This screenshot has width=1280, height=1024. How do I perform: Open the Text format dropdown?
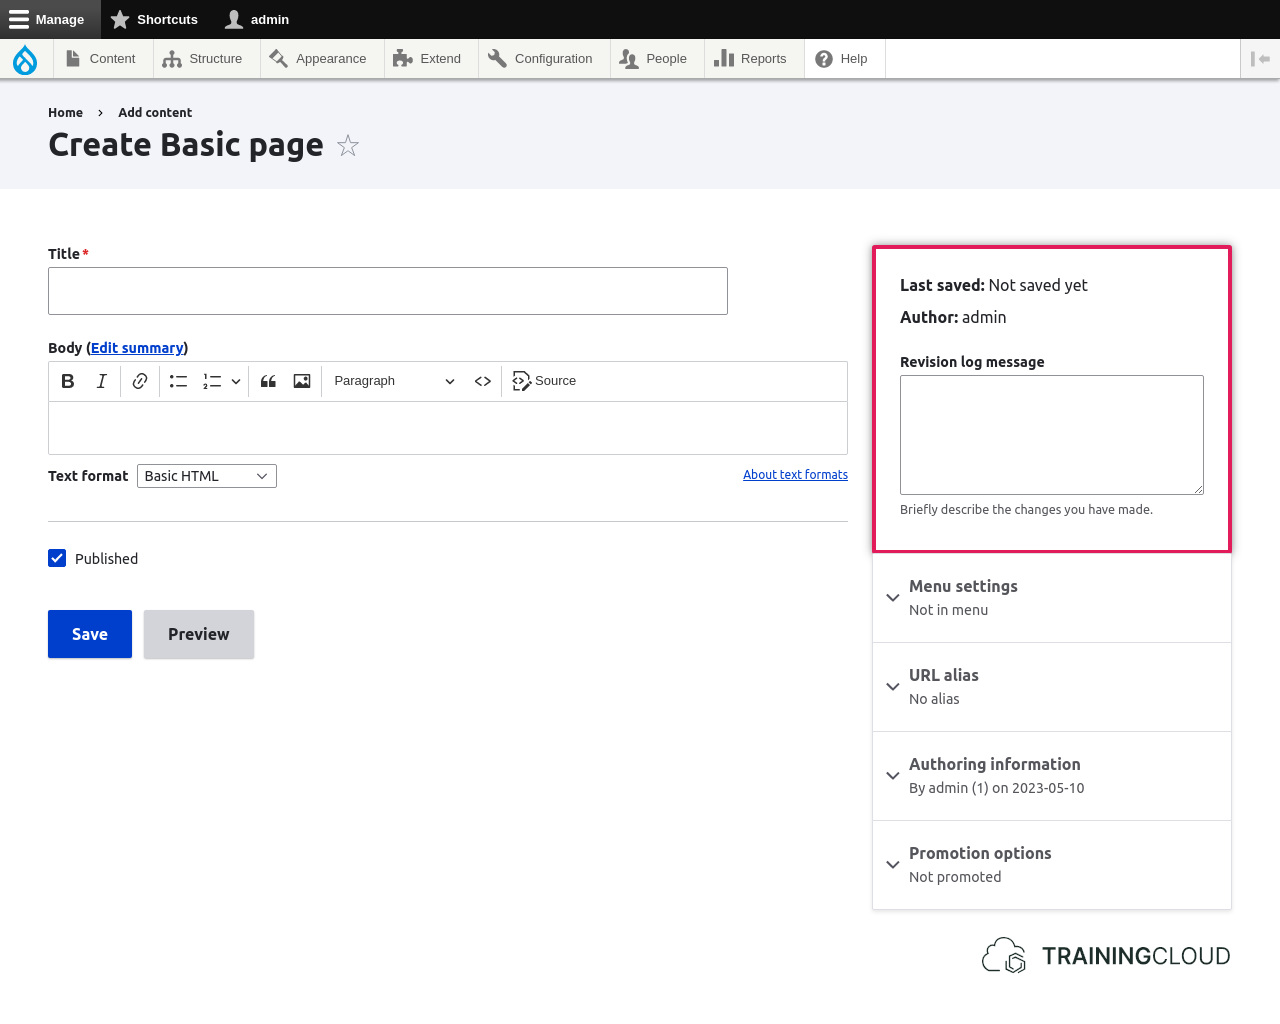click(x=207, y=476)
